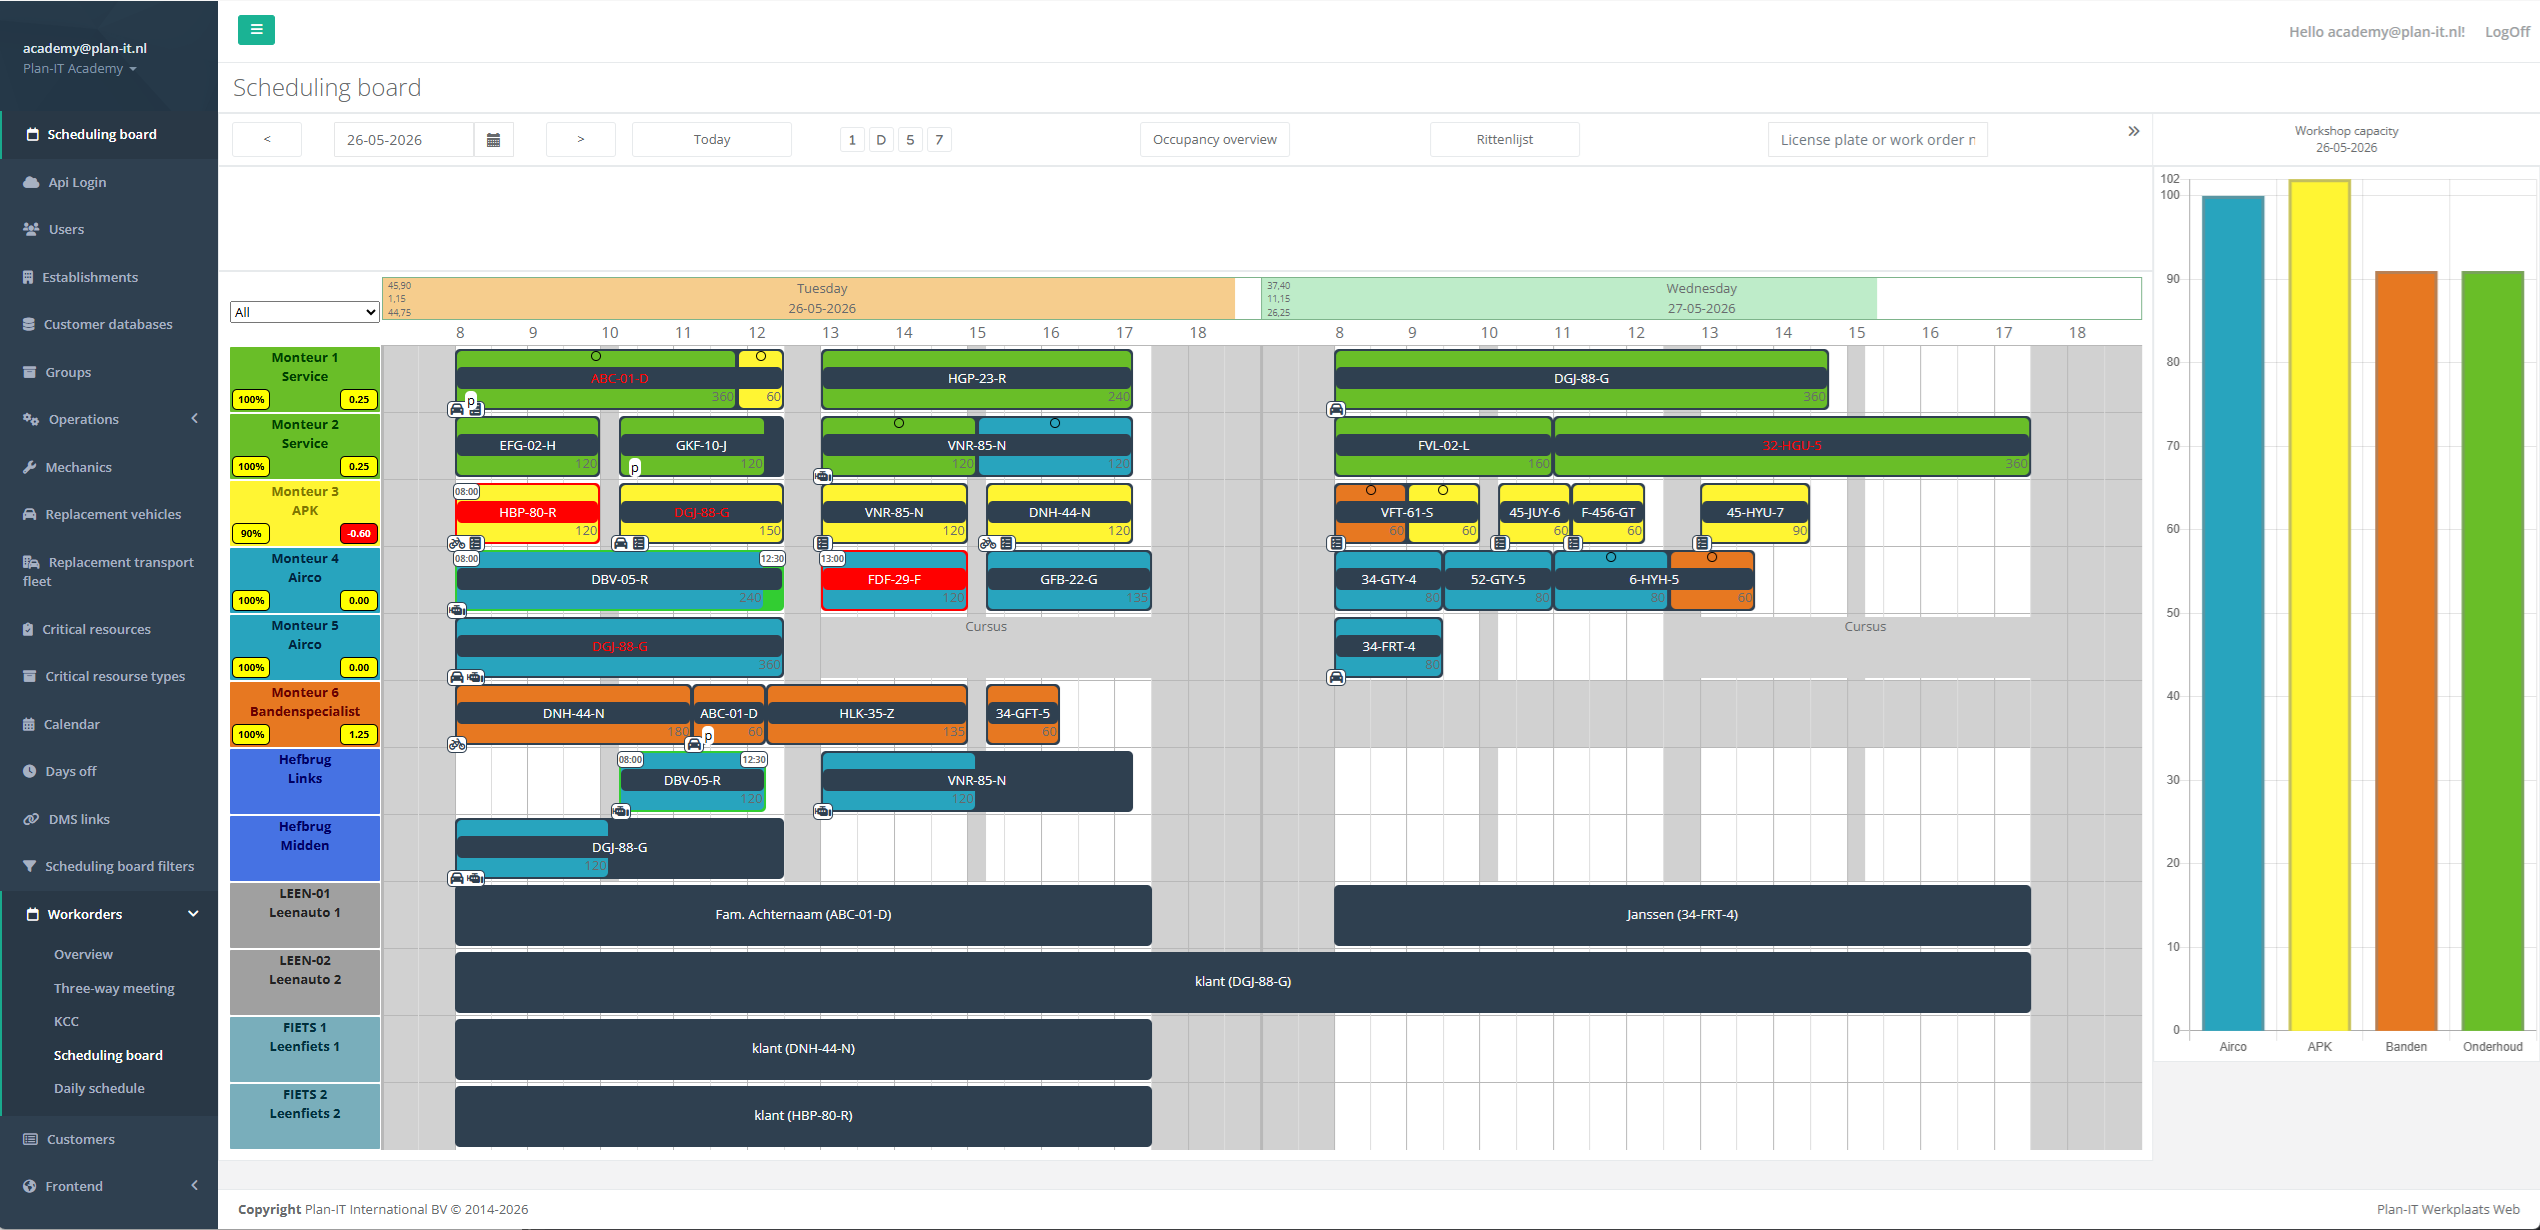Click the date field 26-05-2026
The height and width of the screenshot is (1230, 2540).
pos(404,140)
